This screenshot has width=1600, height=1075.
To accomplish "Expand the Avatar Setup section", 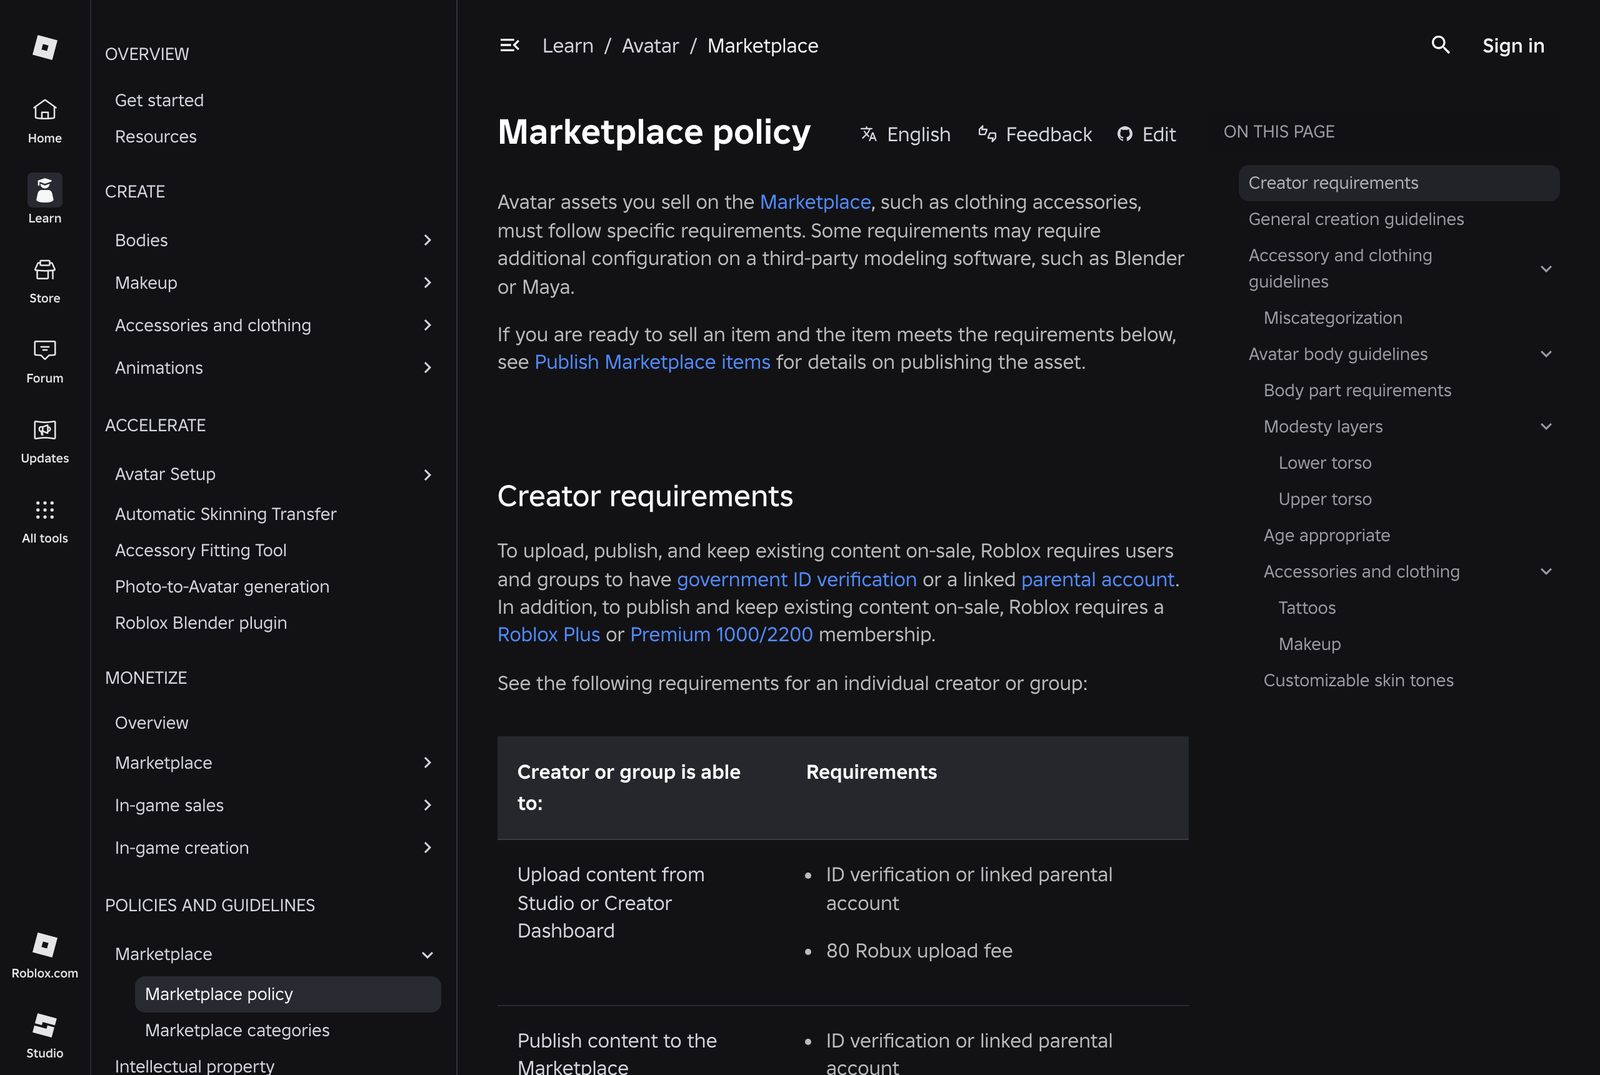I will coord(427,475).
